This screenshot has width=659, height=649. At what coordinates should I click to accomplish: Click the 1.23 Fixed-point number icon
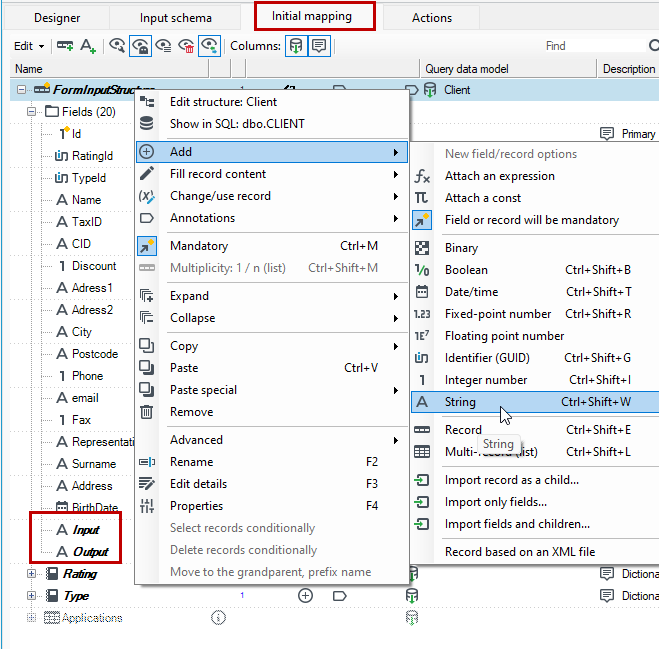(422, 314)
